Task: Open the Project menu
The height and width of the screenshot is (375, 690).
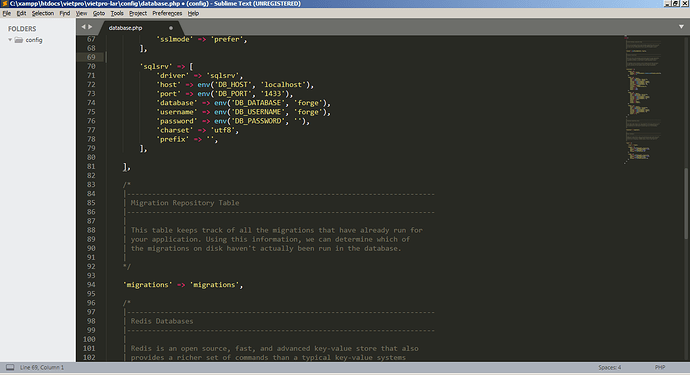Action: click(138, 13)
